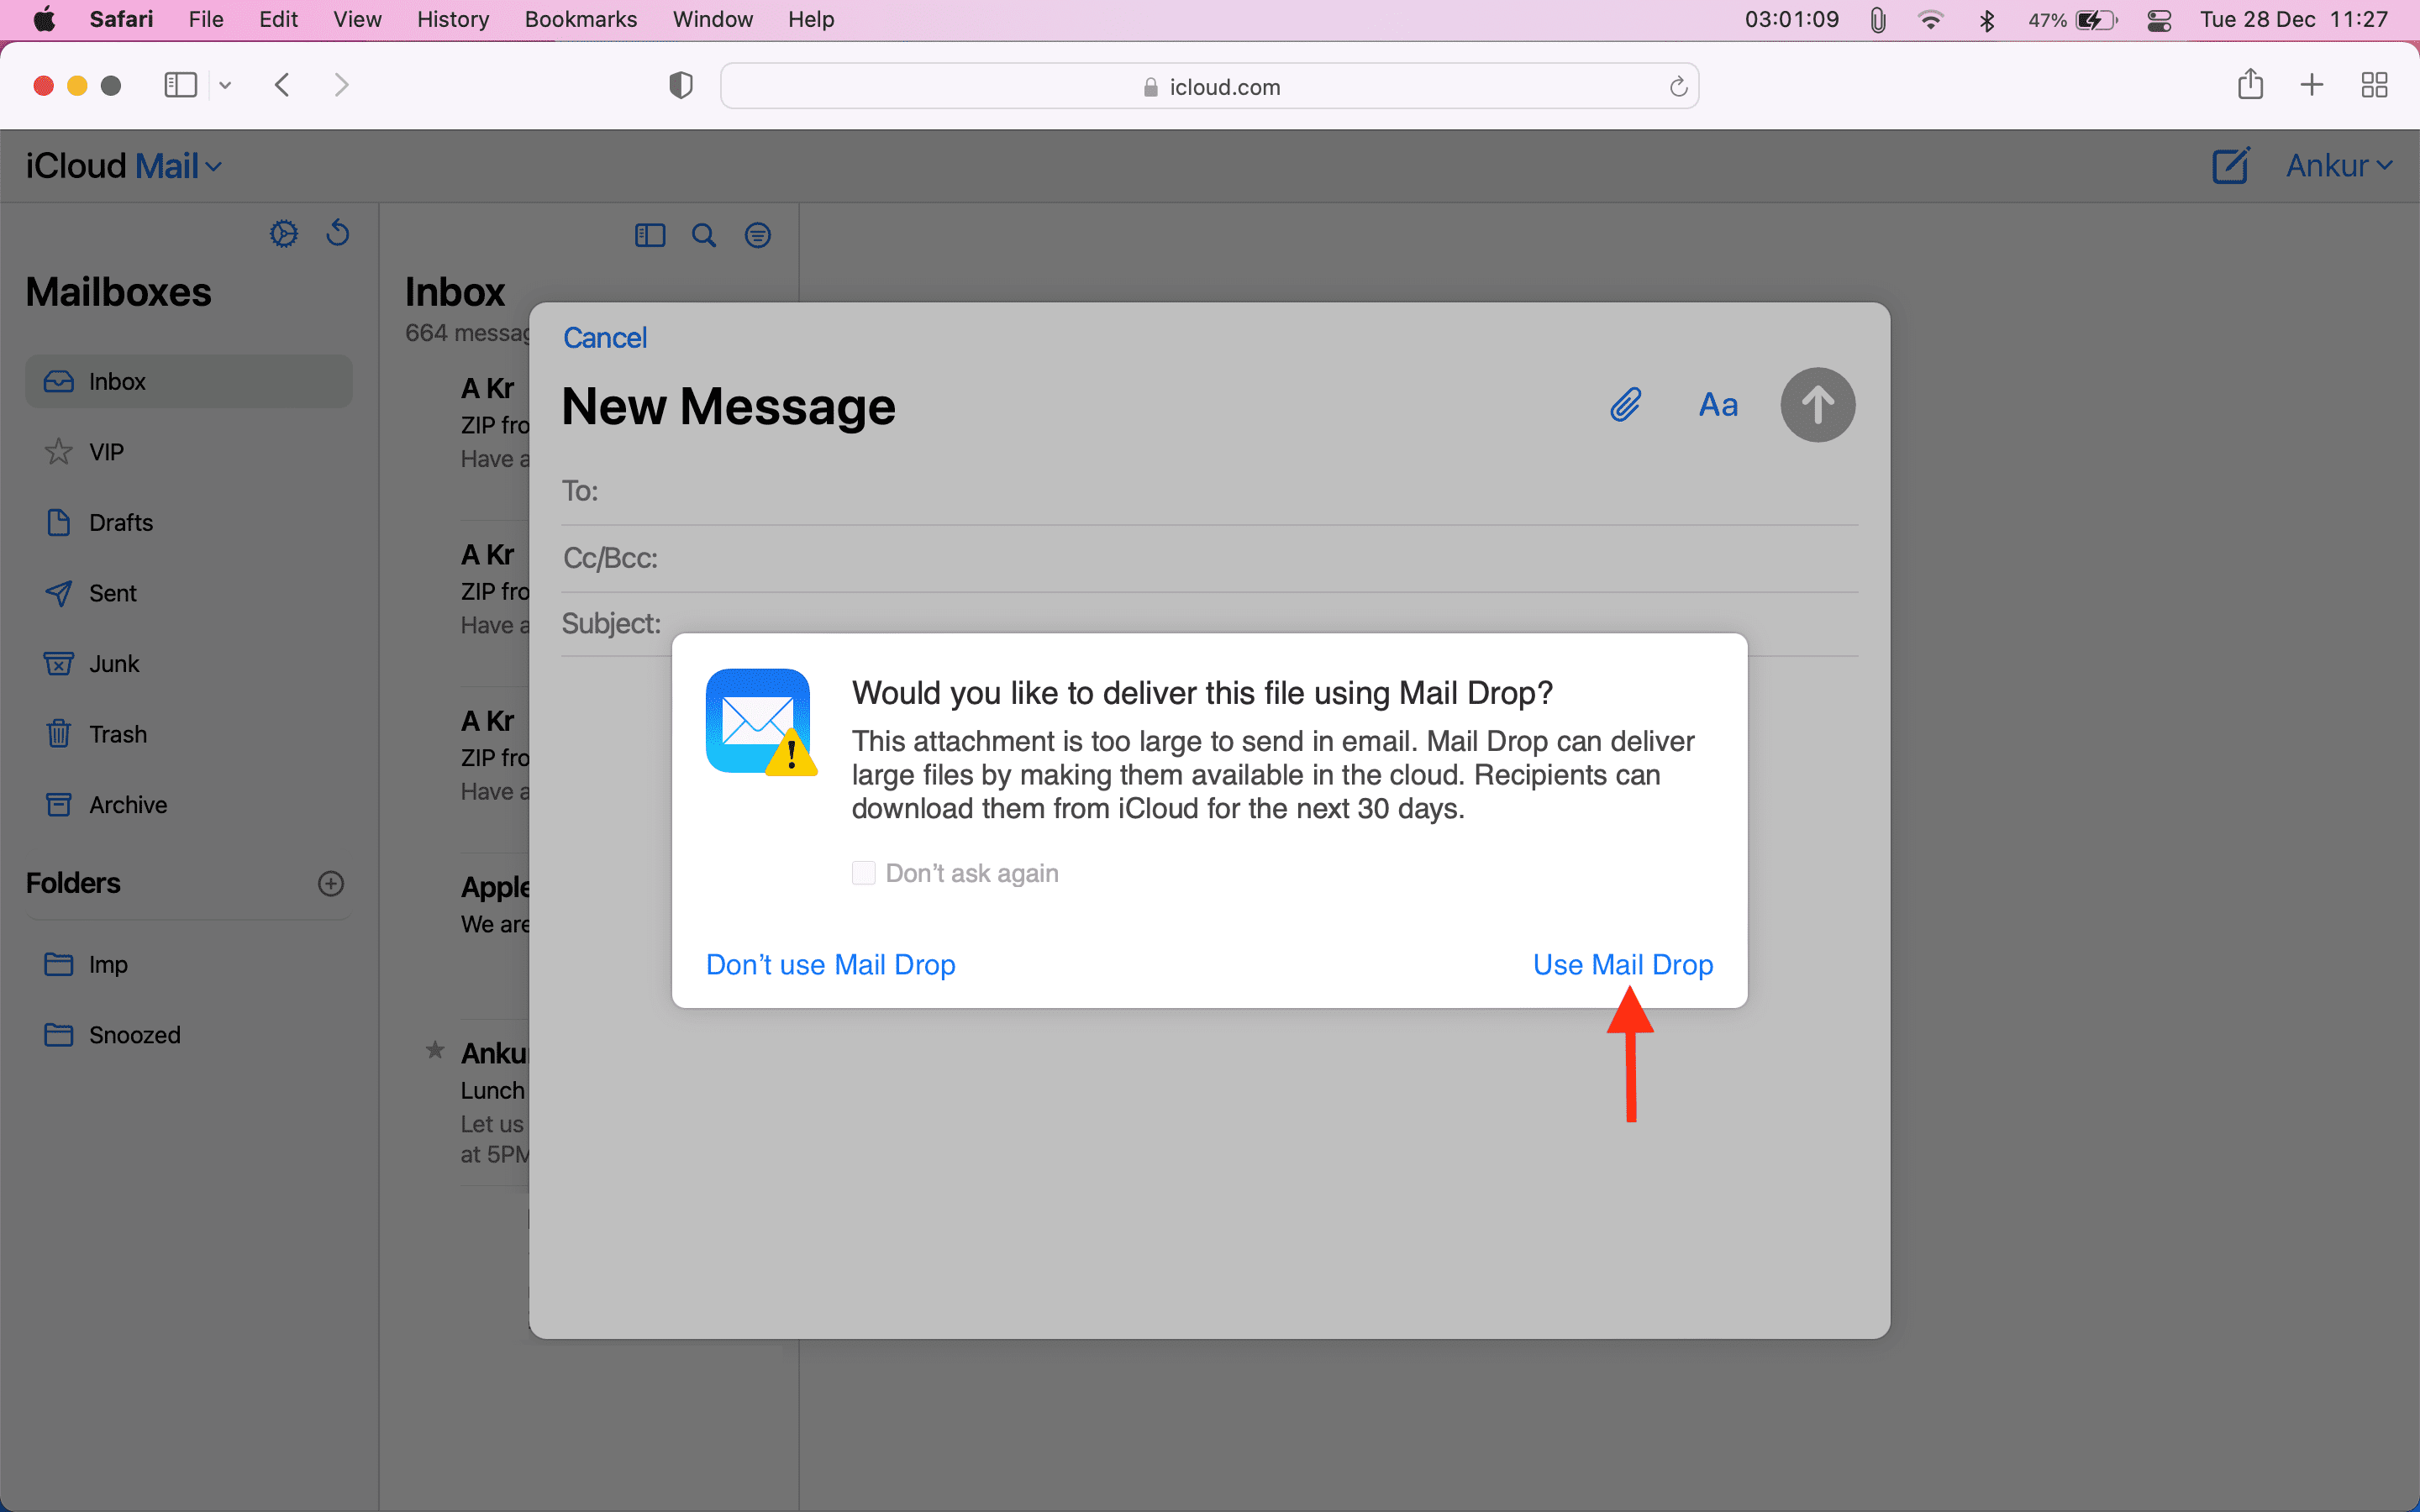This screenshot has height=1512, width=2420.
Task: Compose a new message from the top-right icon
Action: pos(2230,165)
